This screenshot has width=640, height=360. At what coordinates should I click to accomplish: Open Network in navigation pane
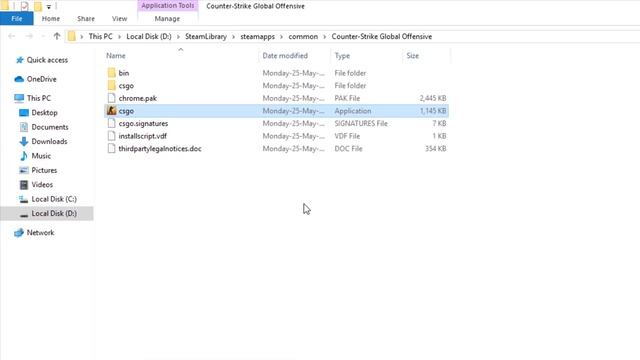tap(40, 233)
